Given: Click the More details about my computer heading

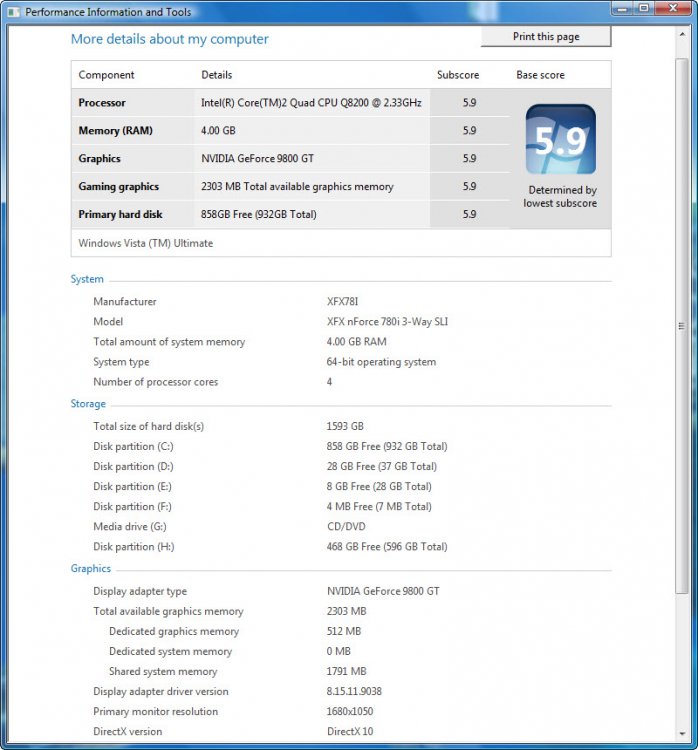Looking at the screenshot, I should point(169,39).
